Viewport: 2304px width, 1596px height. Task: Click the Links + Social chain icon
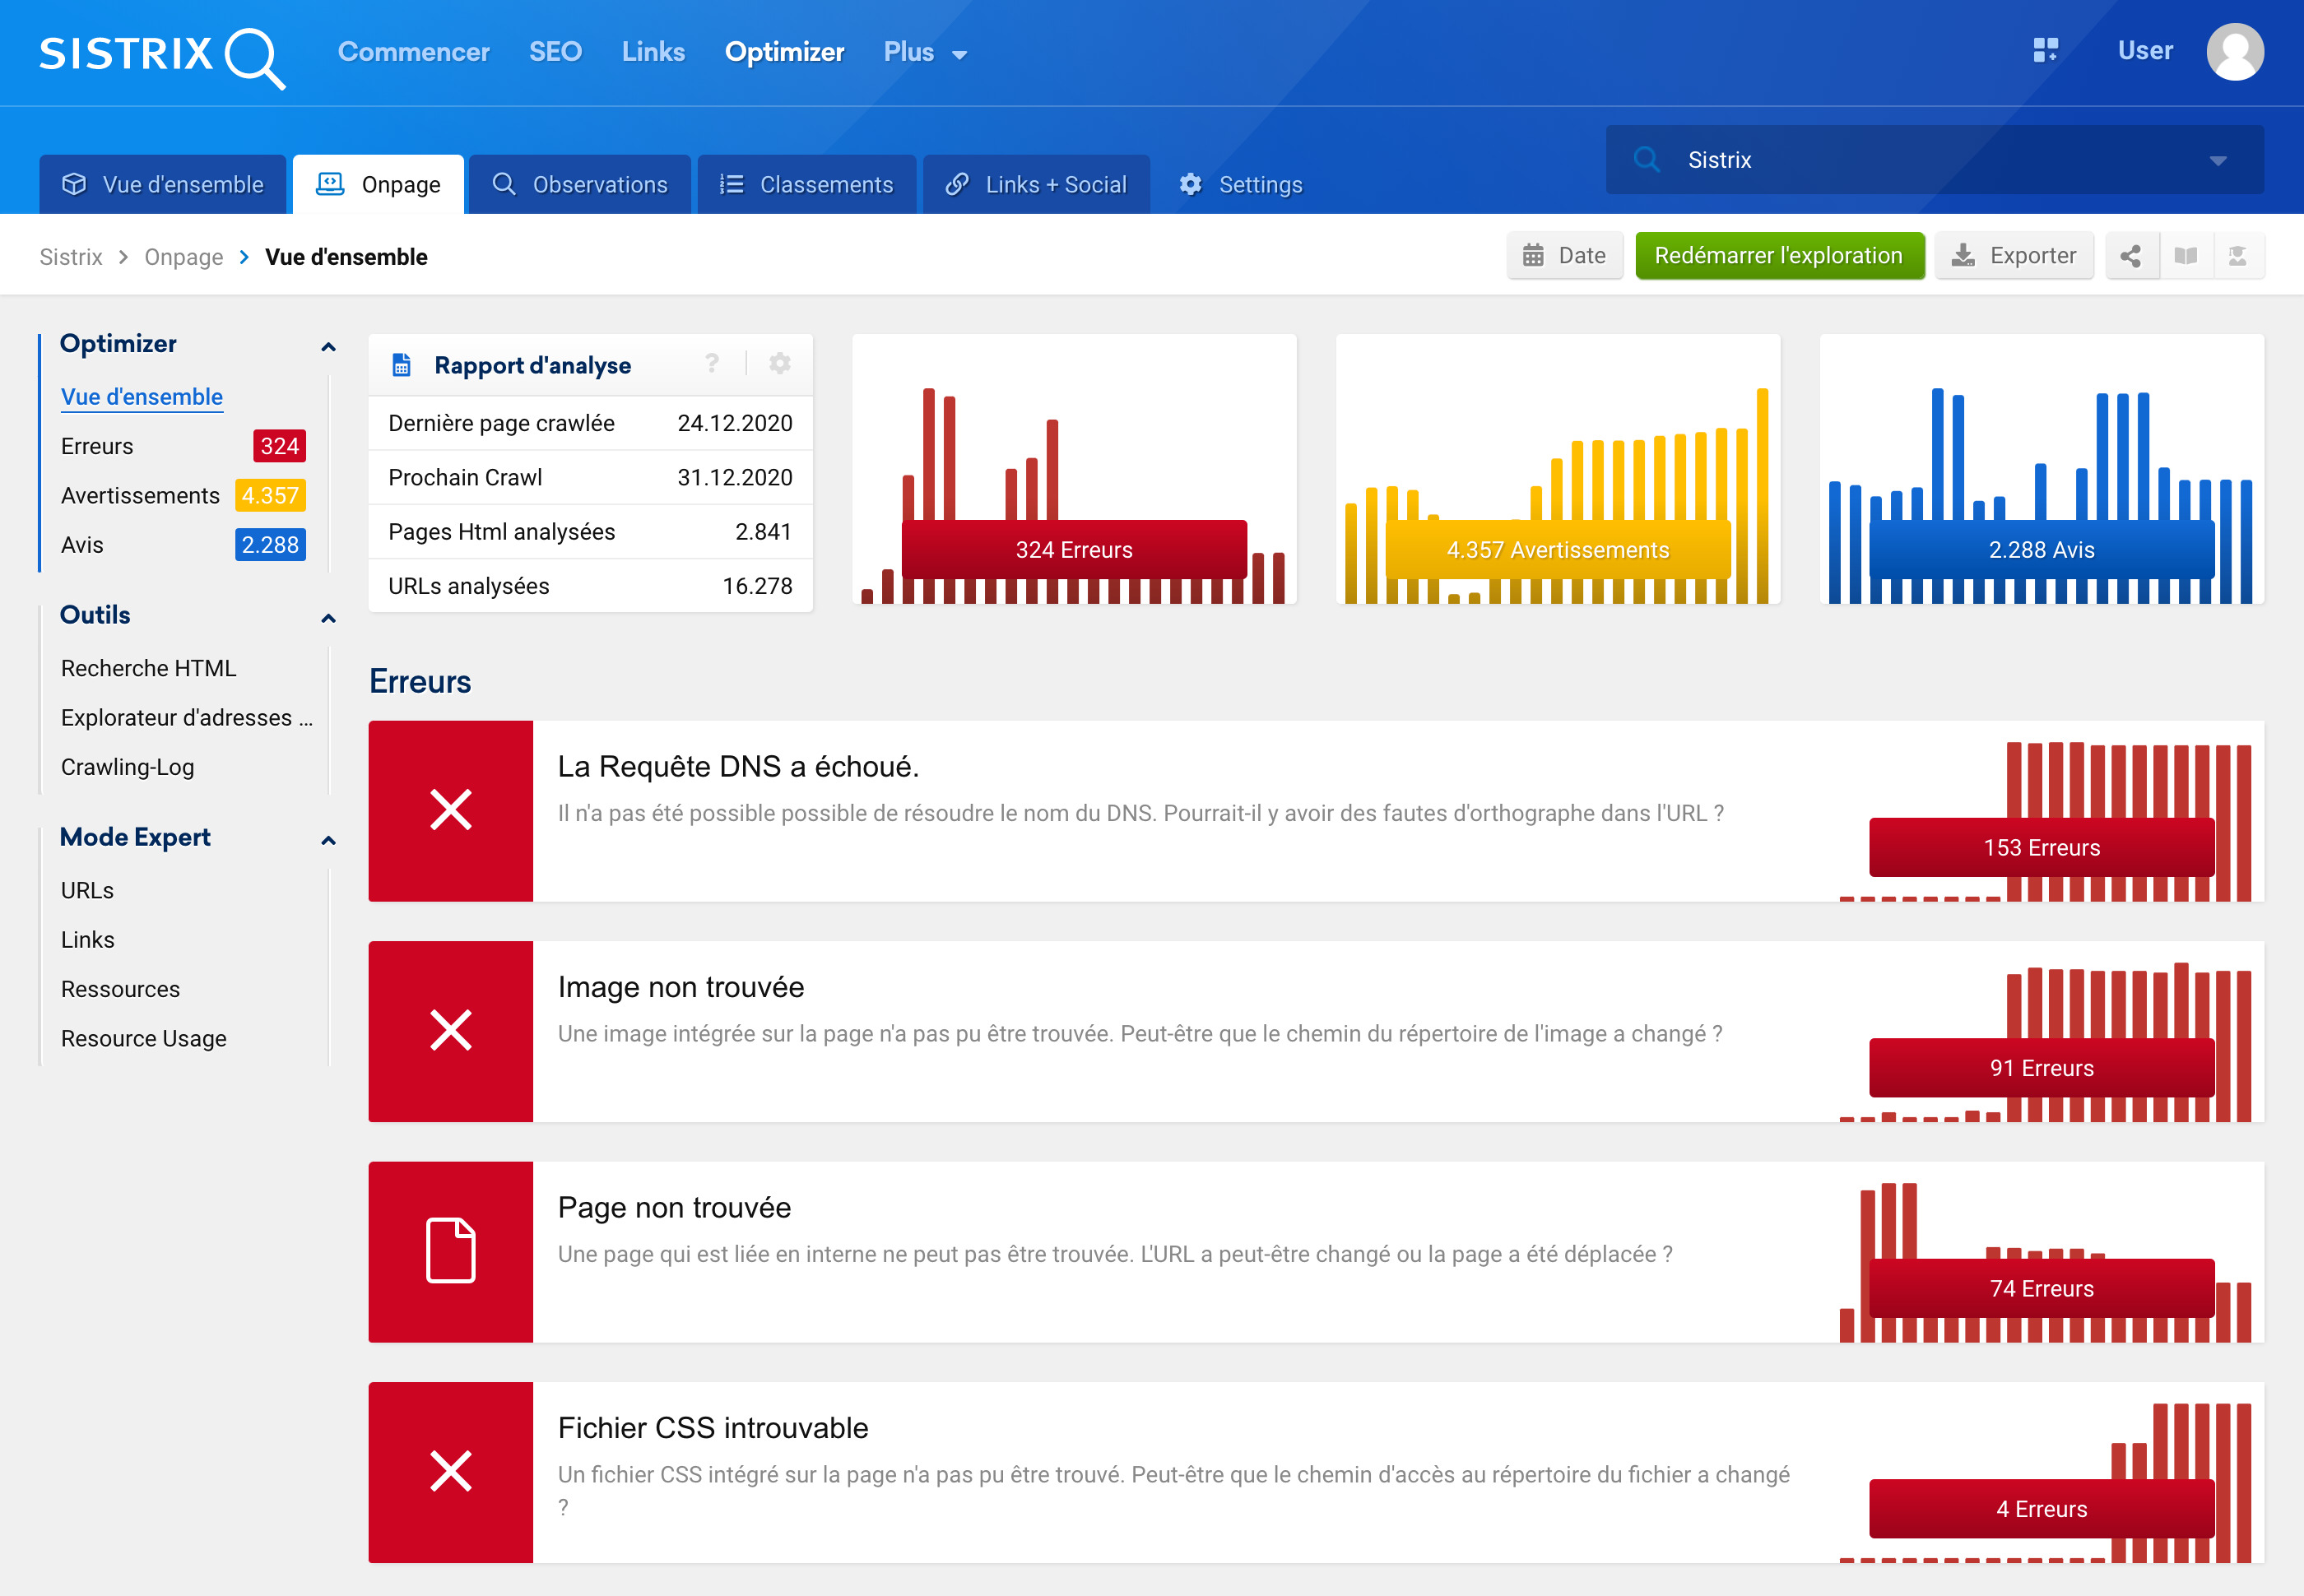click(961, 182)
